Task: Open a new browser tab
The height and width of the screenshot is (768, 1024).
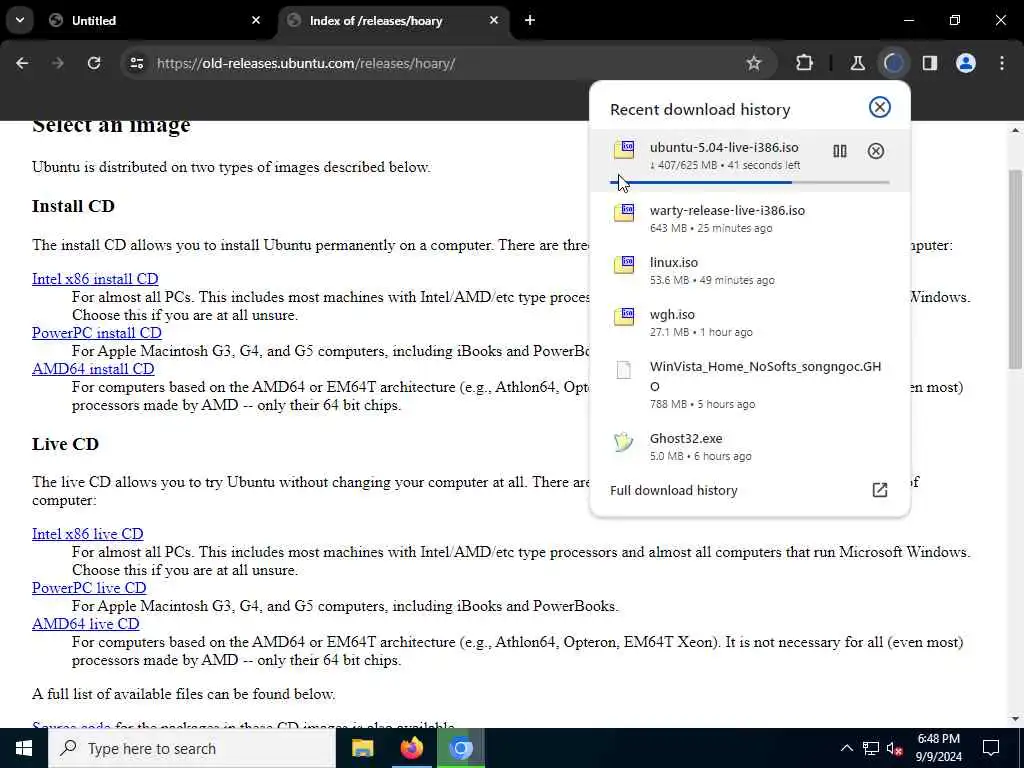Action: (x=530, y=20)
